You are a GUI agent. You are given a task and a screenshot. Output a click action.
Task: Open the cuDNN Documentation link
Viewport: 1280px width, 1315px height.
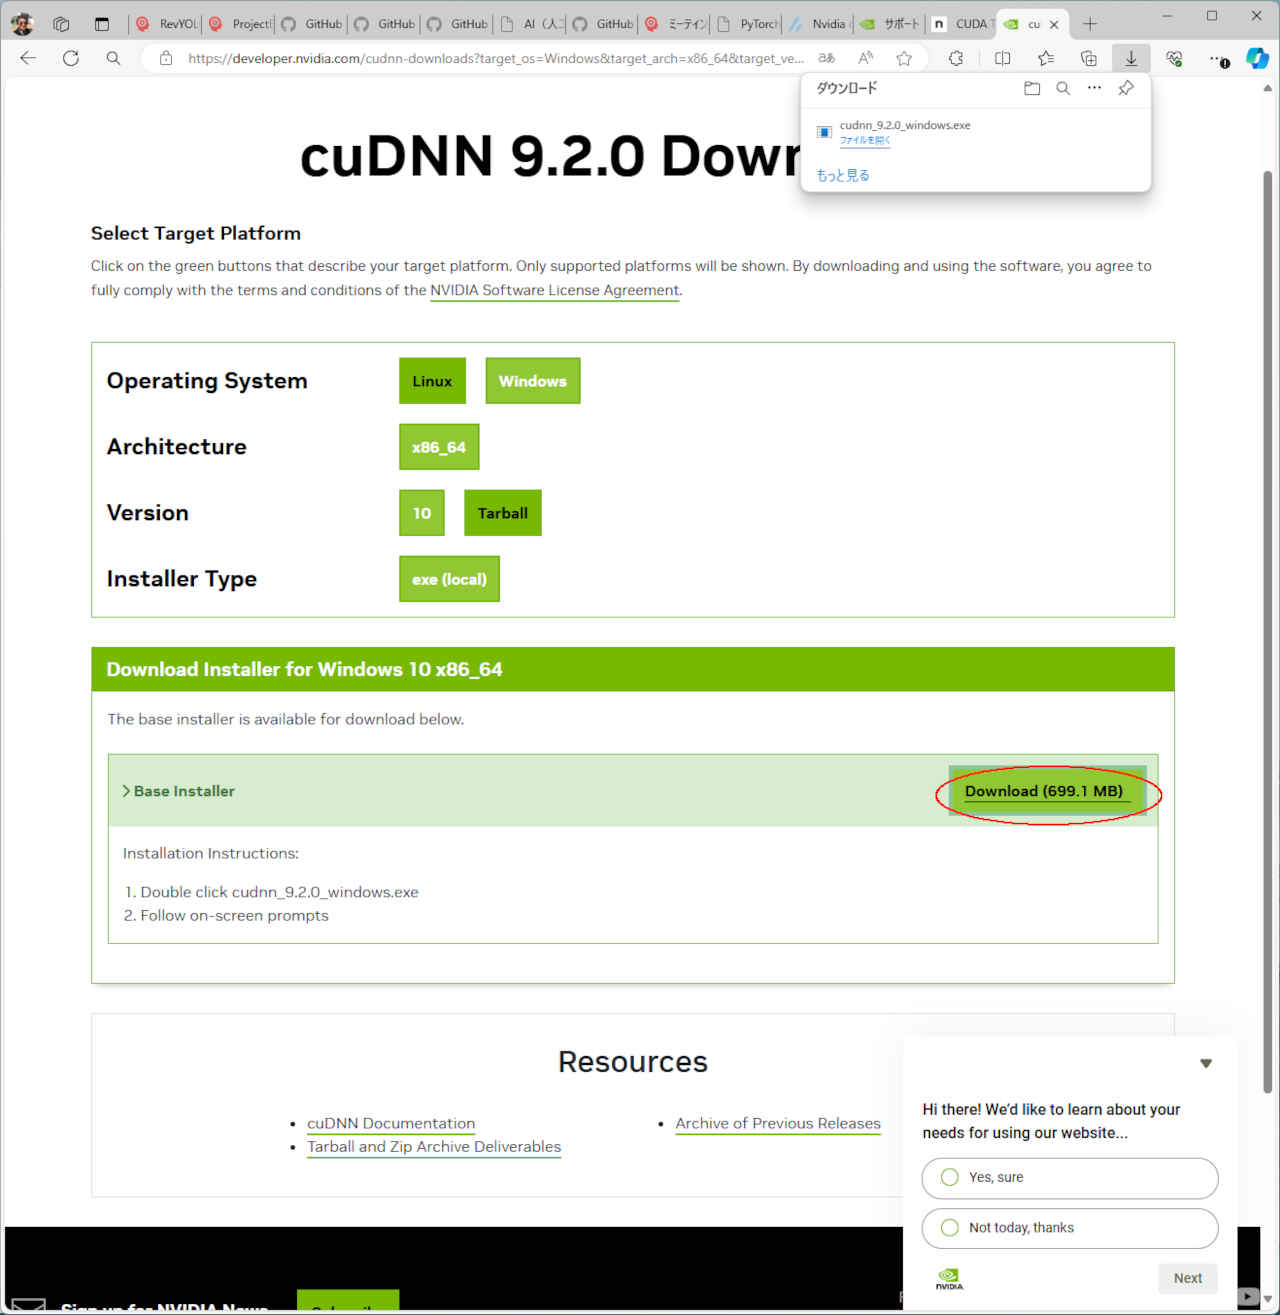391,1123
